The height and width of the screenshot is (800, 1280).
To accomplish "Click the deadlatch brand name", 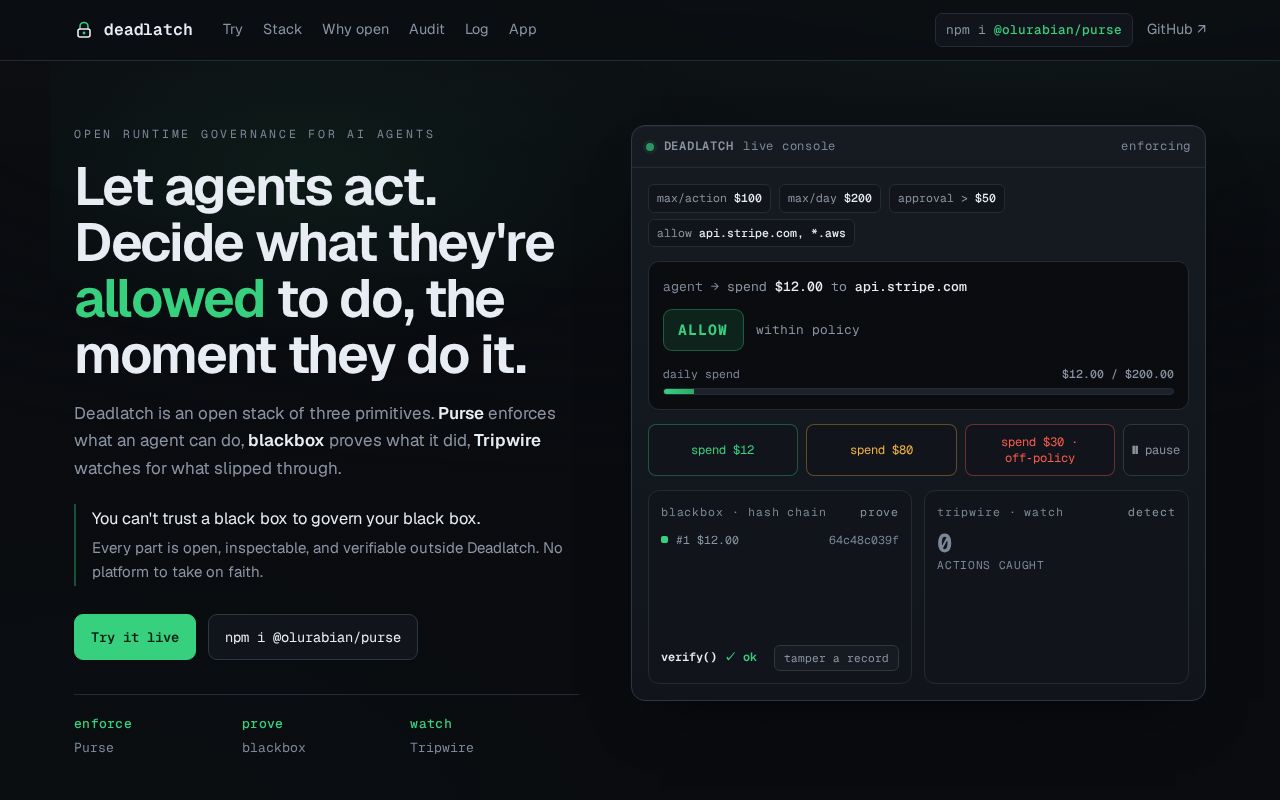I will [x=148, y=30].
